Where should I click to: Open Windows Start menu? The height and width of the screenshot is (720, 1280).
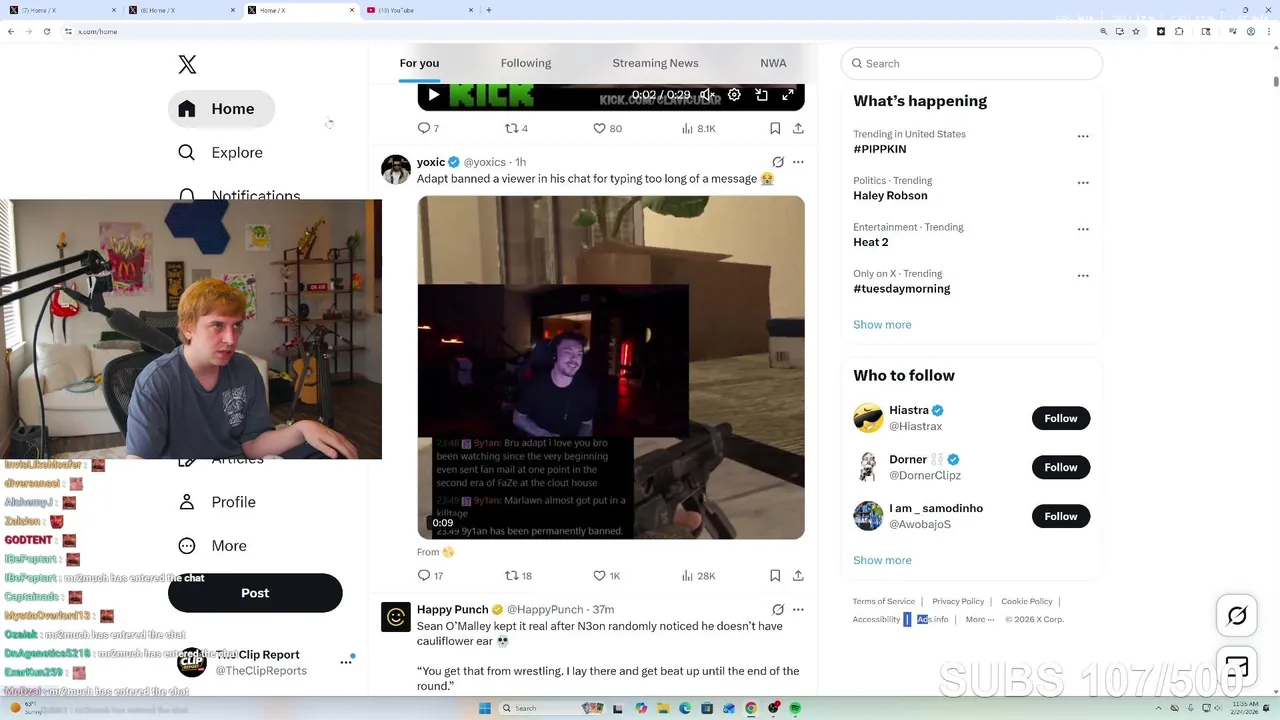(x=485, y=708)
